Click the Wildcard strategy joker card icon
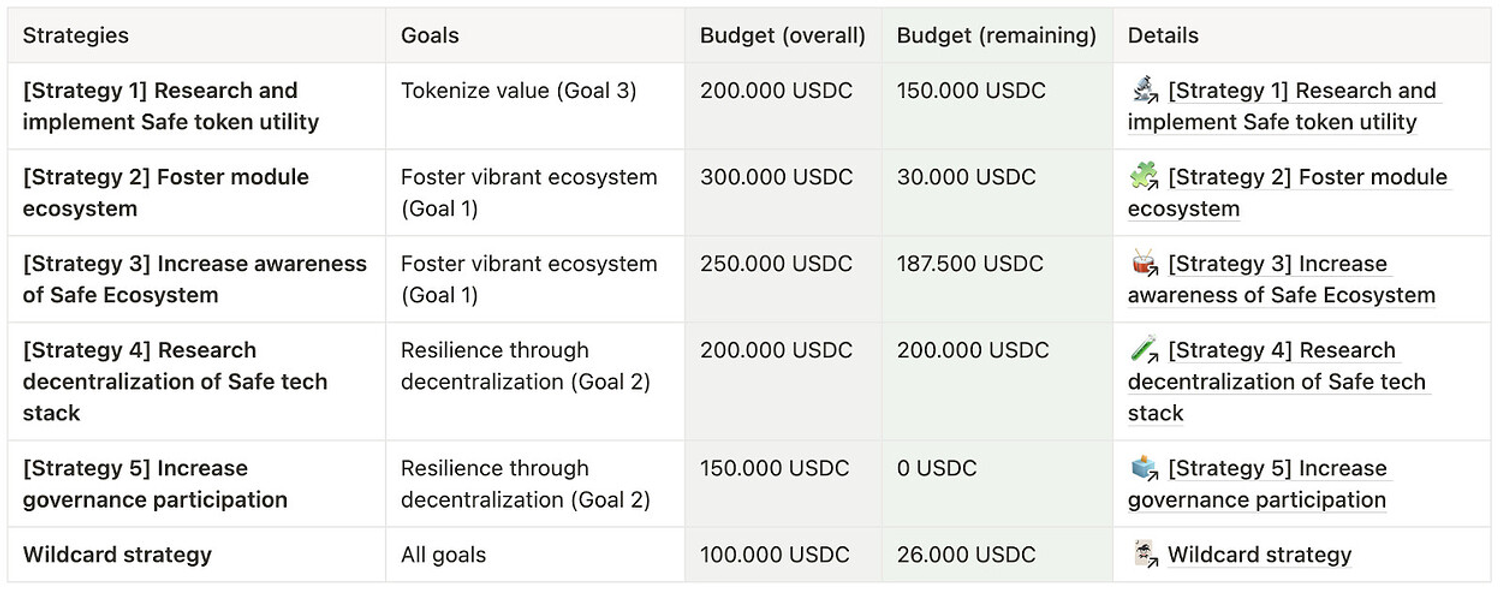 pos(1145,555)
